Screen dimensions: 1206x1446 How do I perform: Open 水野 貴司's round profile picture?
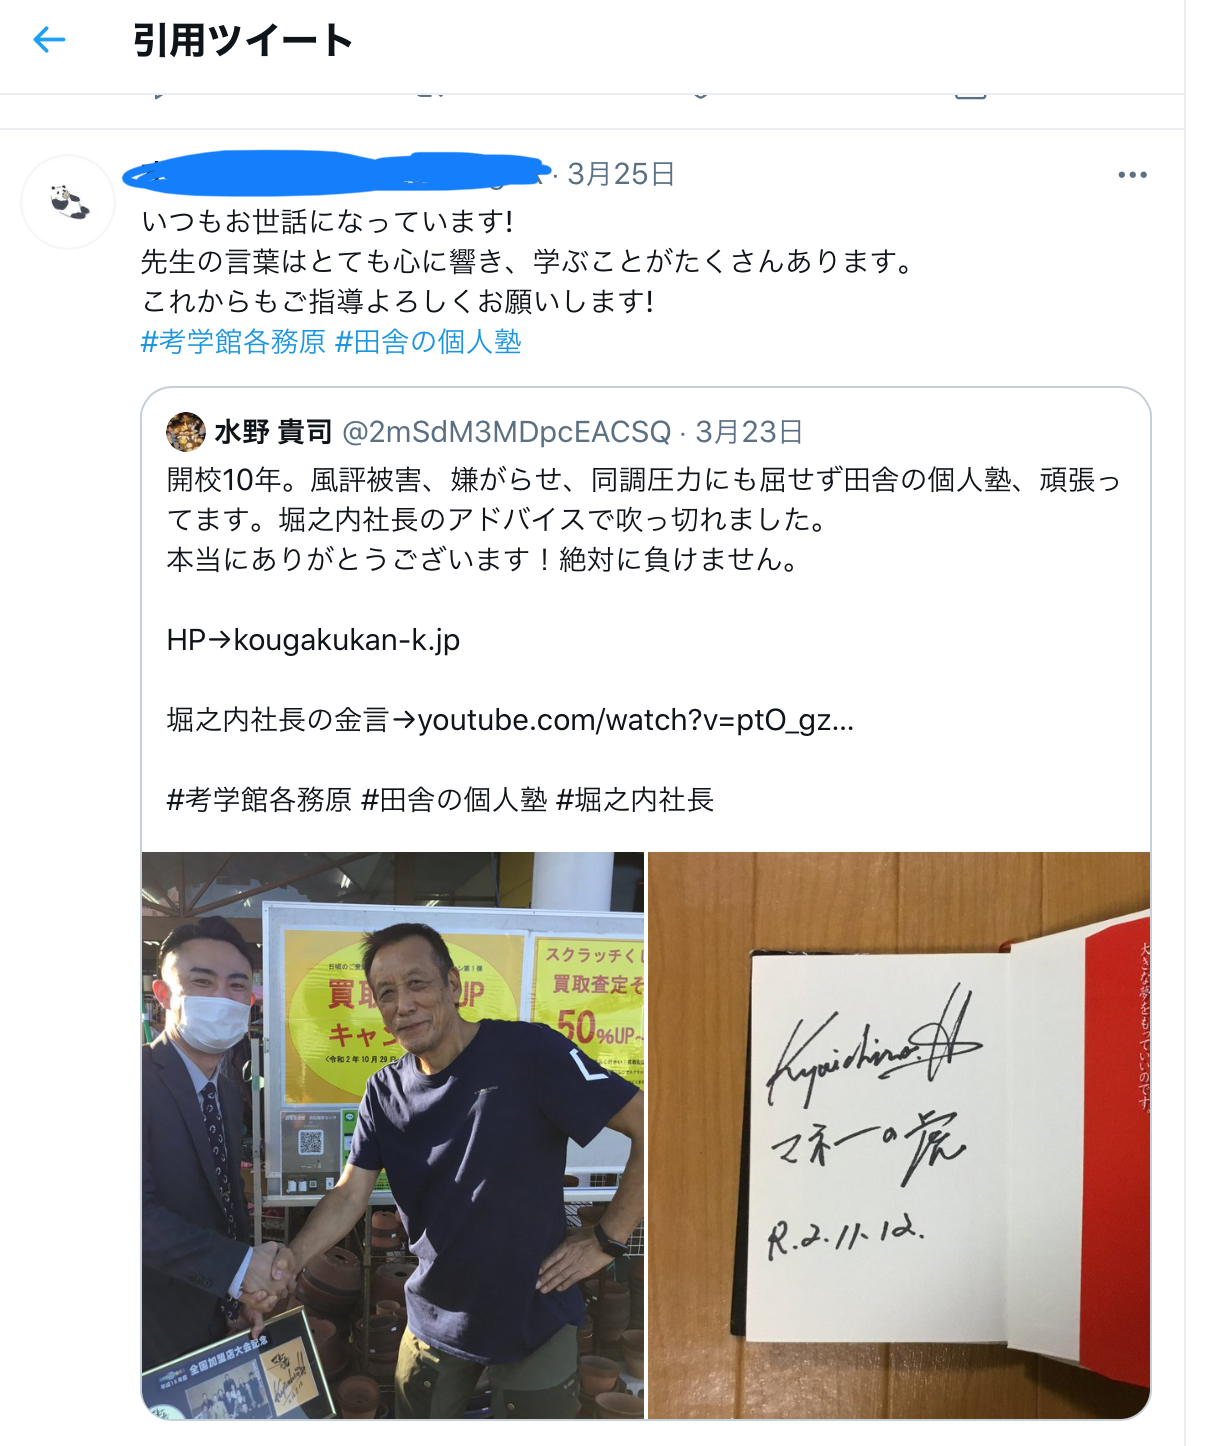click(x=185, y=432)
